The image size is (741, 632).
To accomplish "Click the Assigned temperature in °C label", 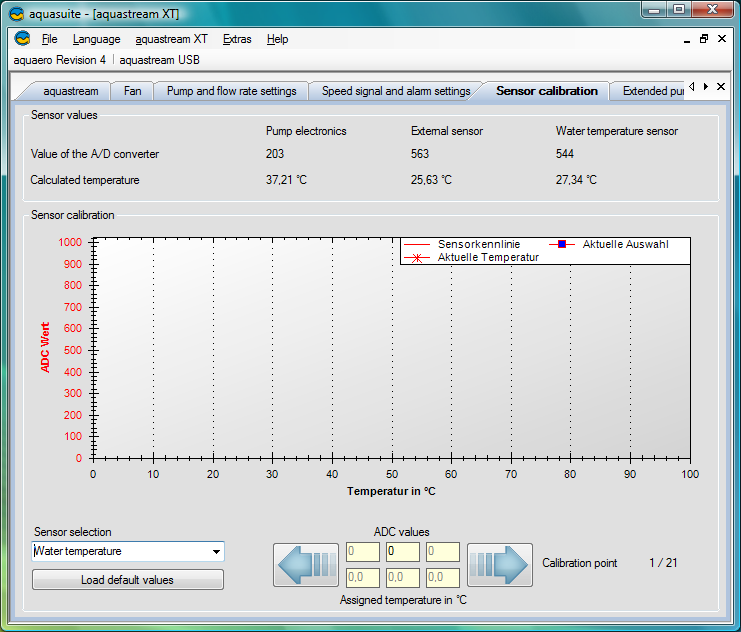I will (403, 600).
